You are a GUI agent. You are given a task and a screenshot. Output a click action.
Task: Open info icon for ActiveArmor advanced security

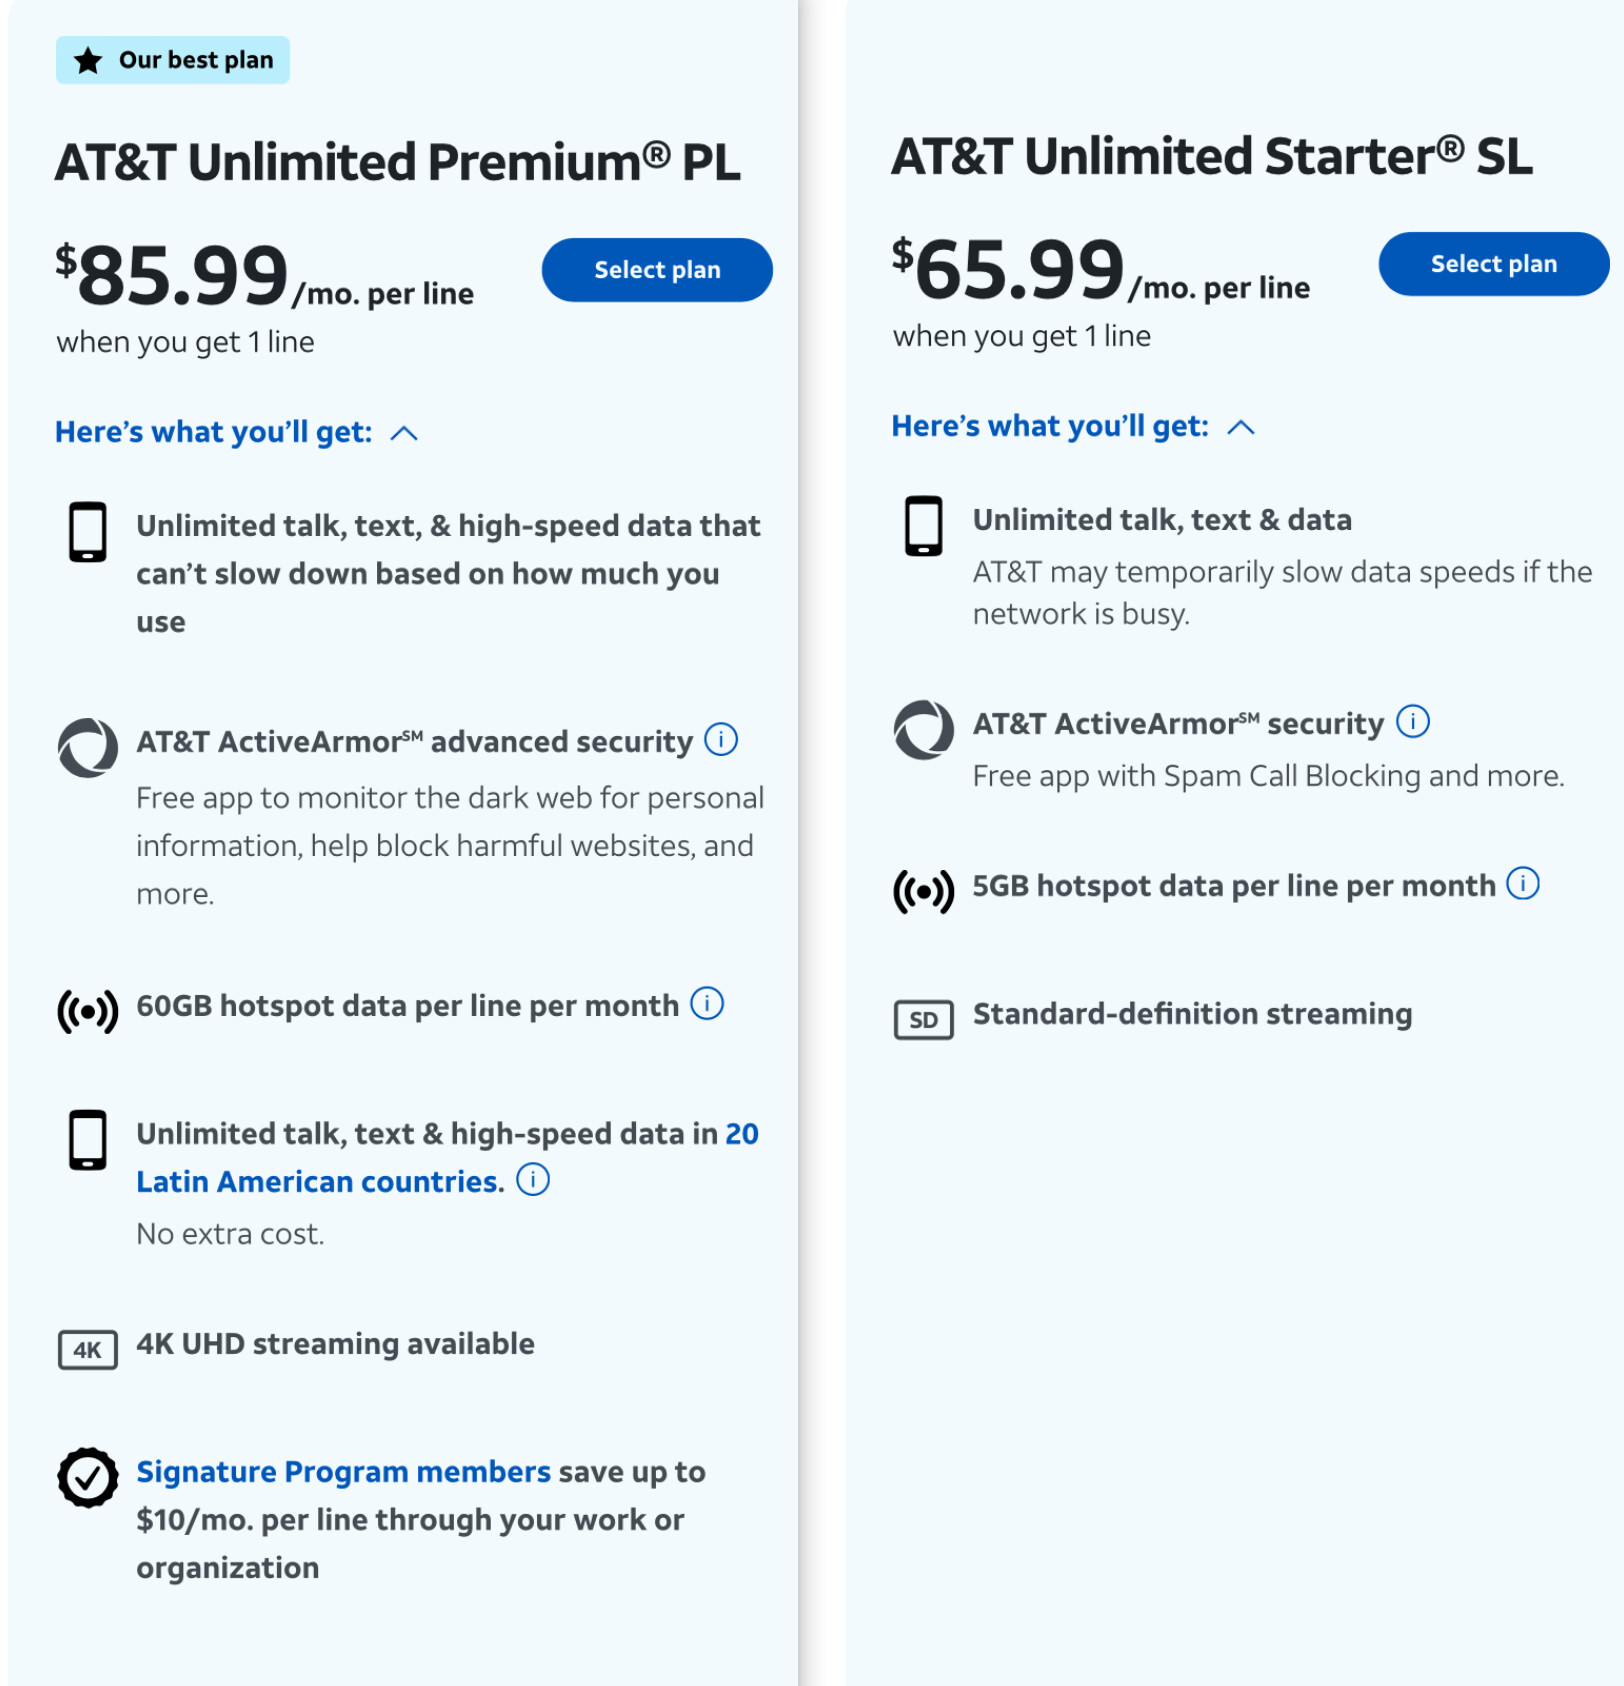[721, 740]
